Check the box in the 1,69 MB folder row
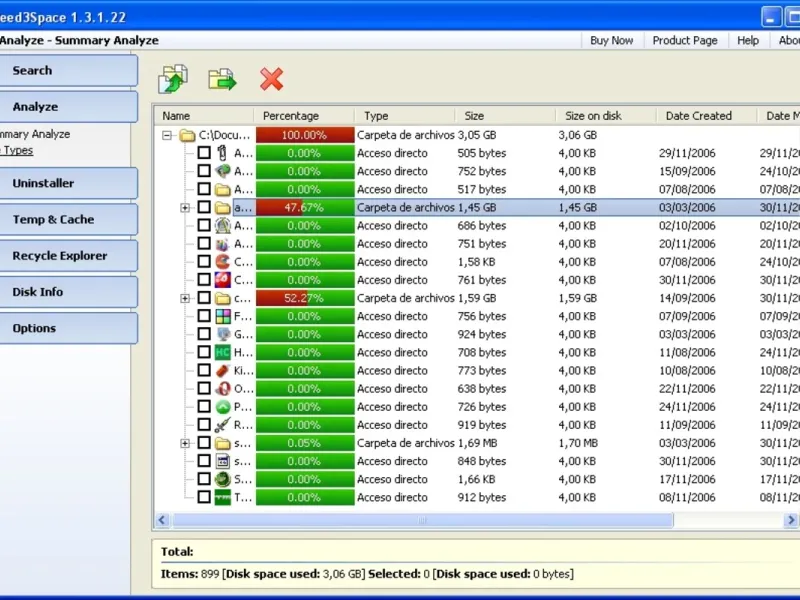 [204, 442]
